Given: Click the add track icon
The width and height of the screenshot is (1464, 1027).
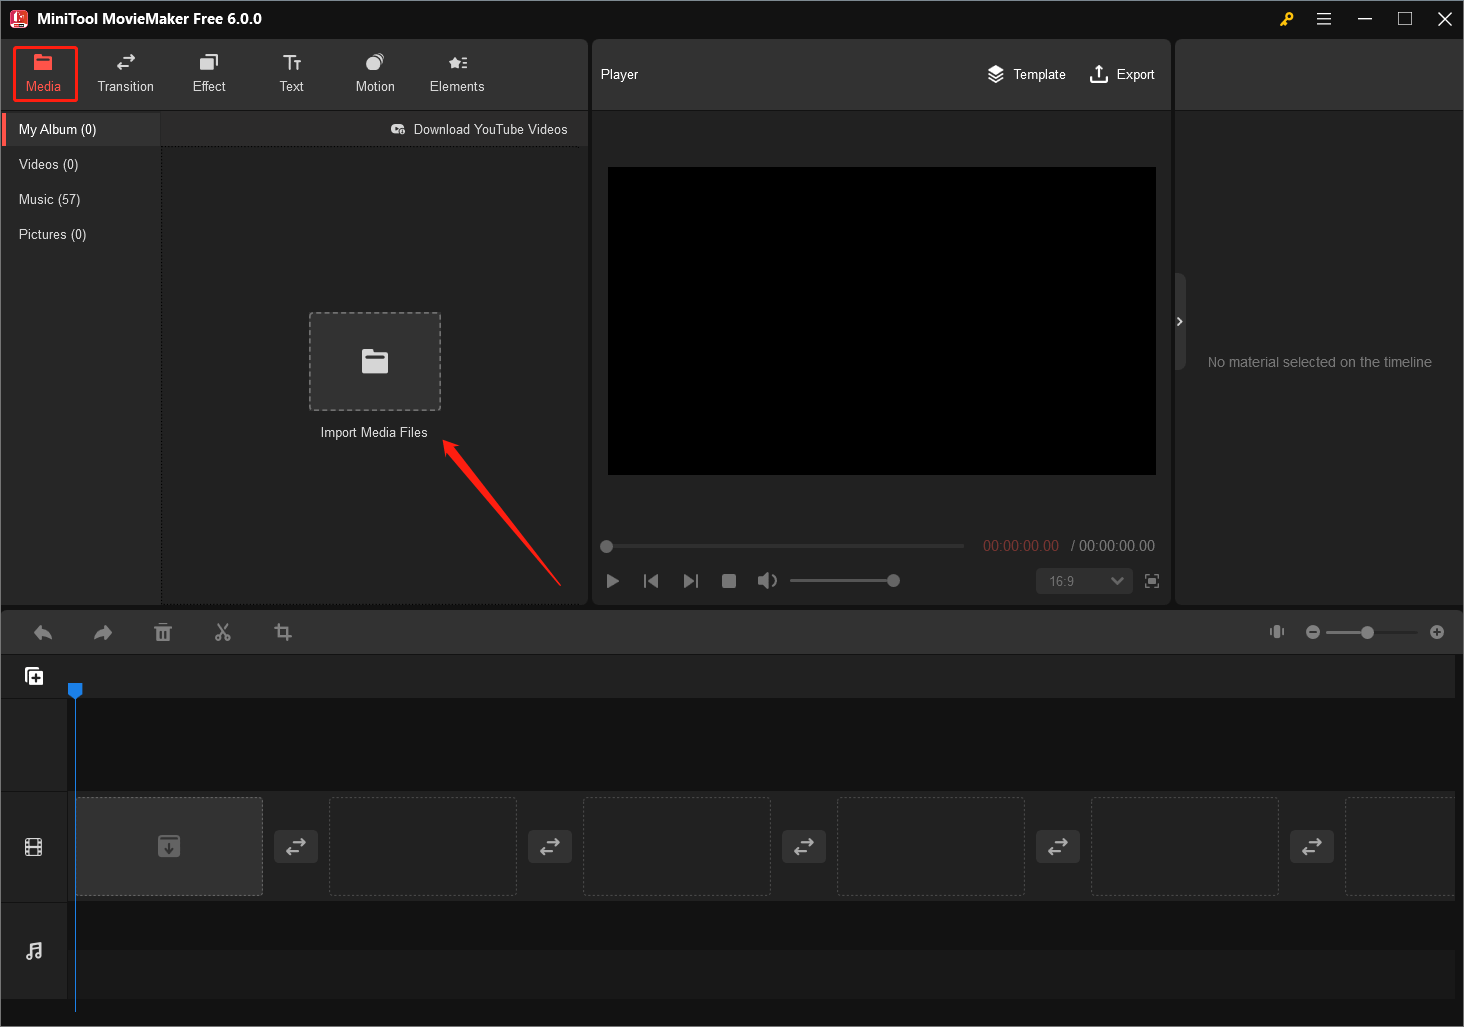Looking at the screenshot, I should (x=34, y=677).
